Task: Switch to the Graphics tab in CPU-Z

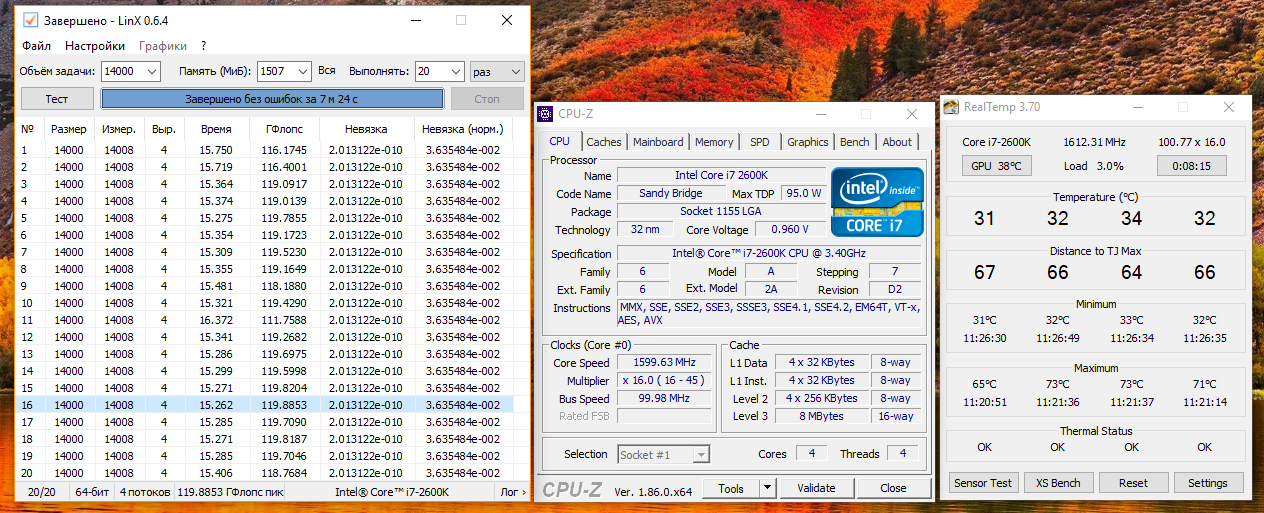Action: (808, 142)
